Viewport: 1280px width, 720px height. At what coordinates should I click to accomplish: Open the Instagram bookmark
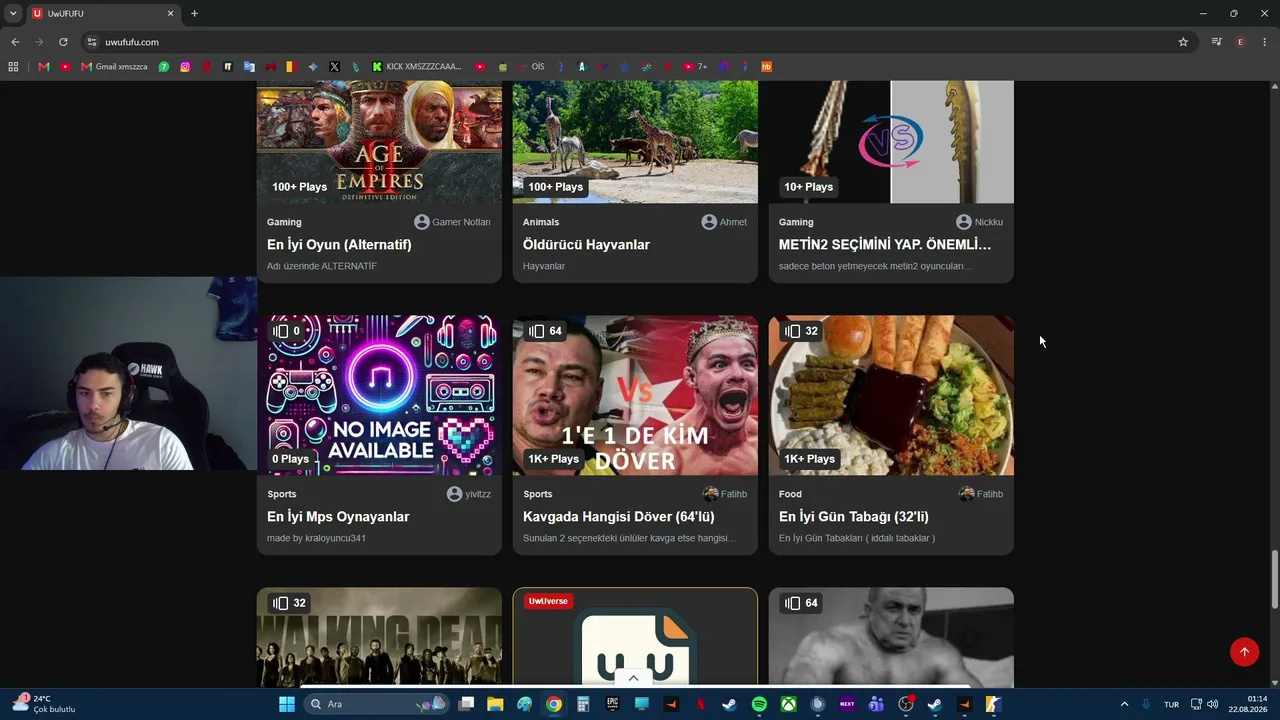185,67
